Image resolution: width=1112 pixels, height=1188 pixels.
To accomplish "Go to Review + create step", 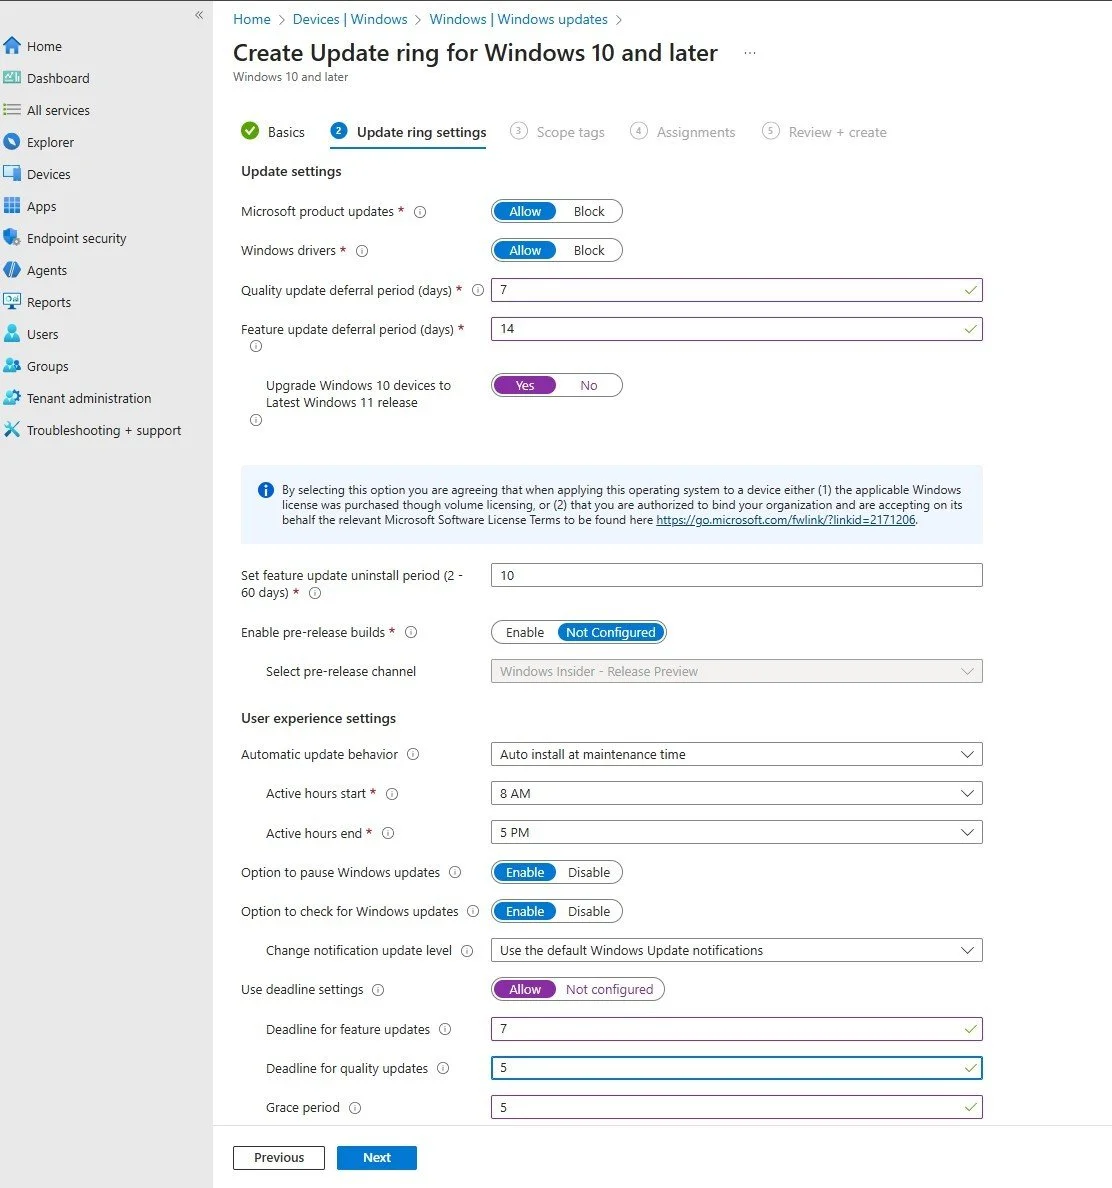I will pos(824,132).
